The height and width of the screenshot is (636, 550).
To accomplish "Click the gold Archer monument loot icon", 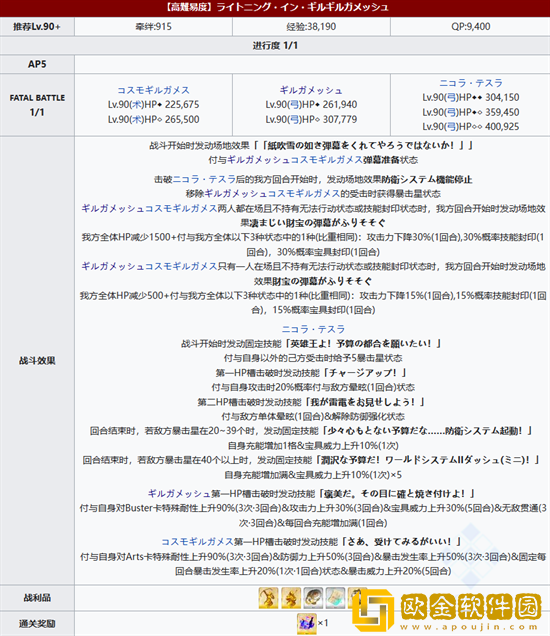I will pyautogui.click(x=269, y=597).
